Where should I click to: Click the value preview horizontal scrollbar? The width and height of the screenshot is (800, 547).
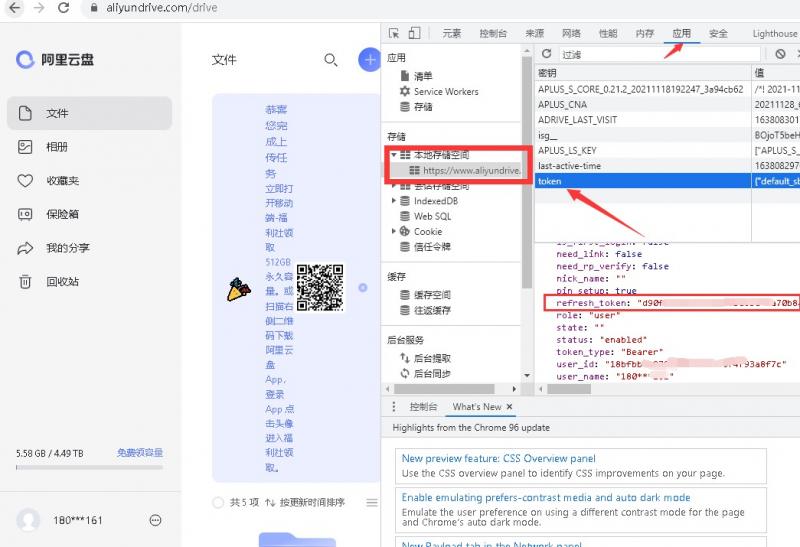click(569, 389)
